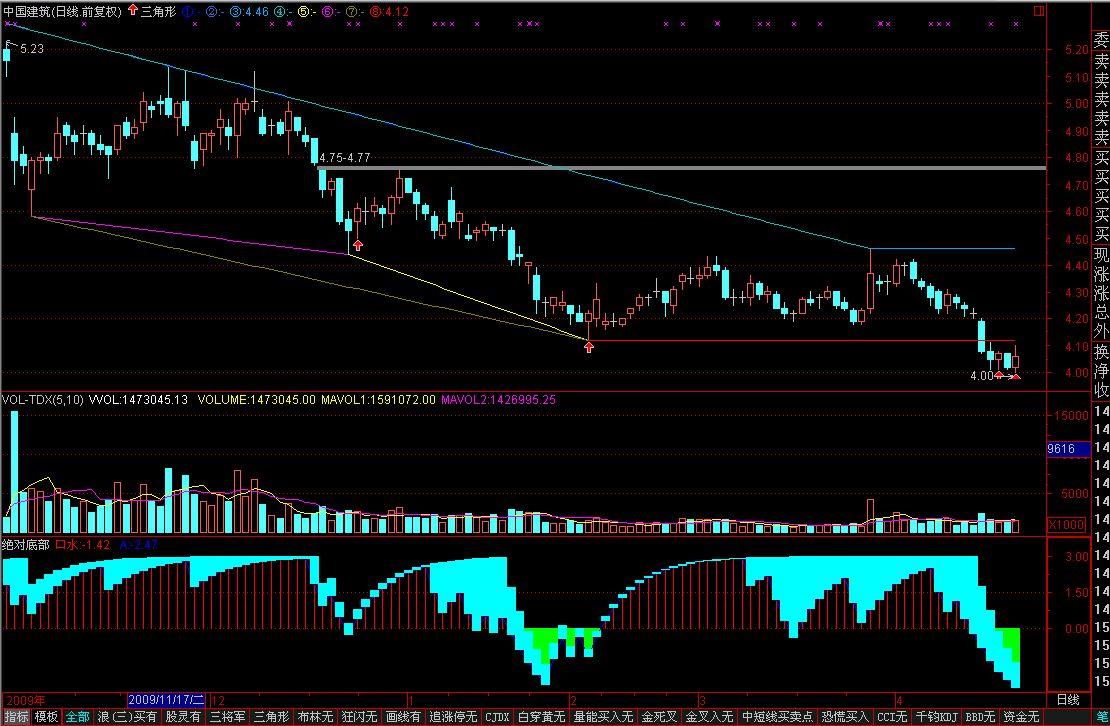1110x726 pixels.
Task: Select the 中短线买卖点 indicator tab
Action: coord(777,718)
